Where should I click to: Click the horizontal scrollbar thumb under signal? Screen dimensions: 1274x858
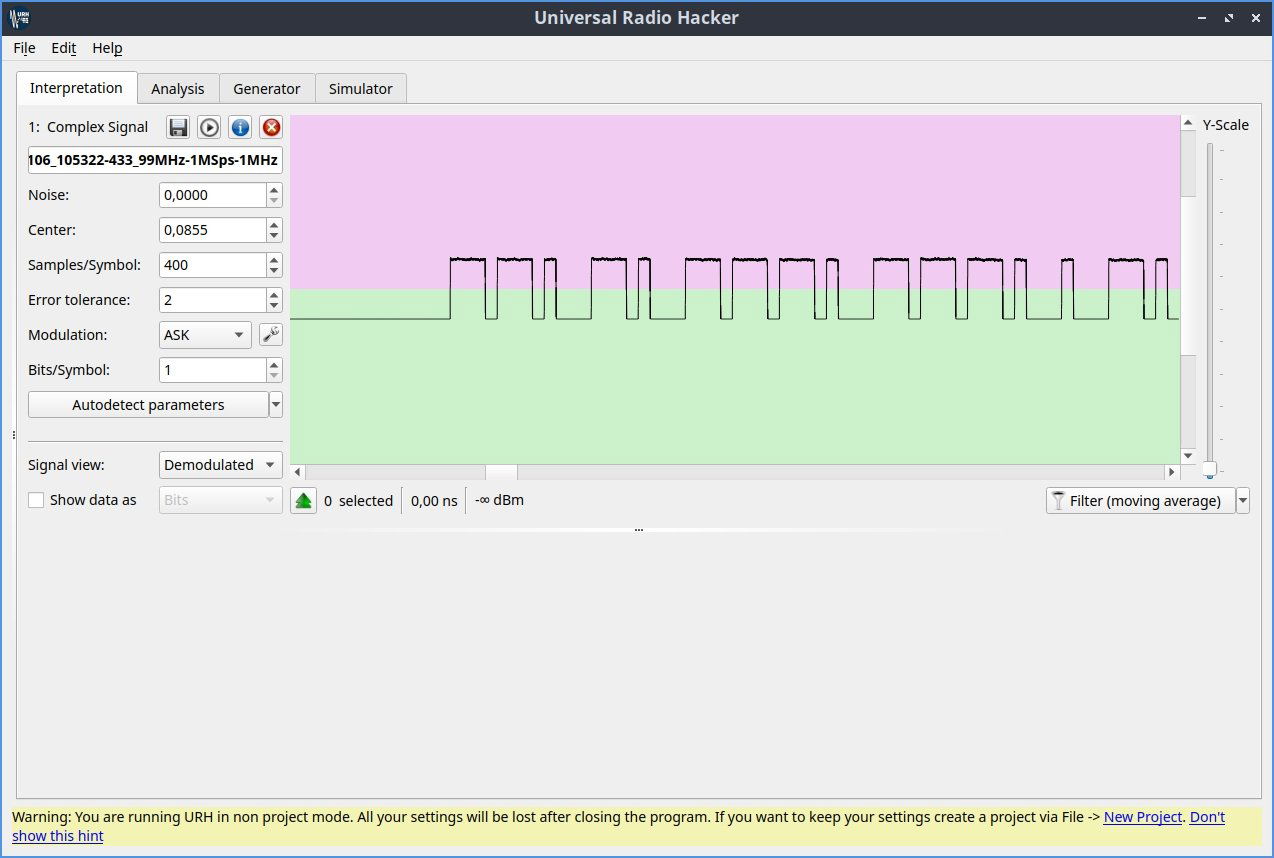pyautogui.click(x=501, y=472)
